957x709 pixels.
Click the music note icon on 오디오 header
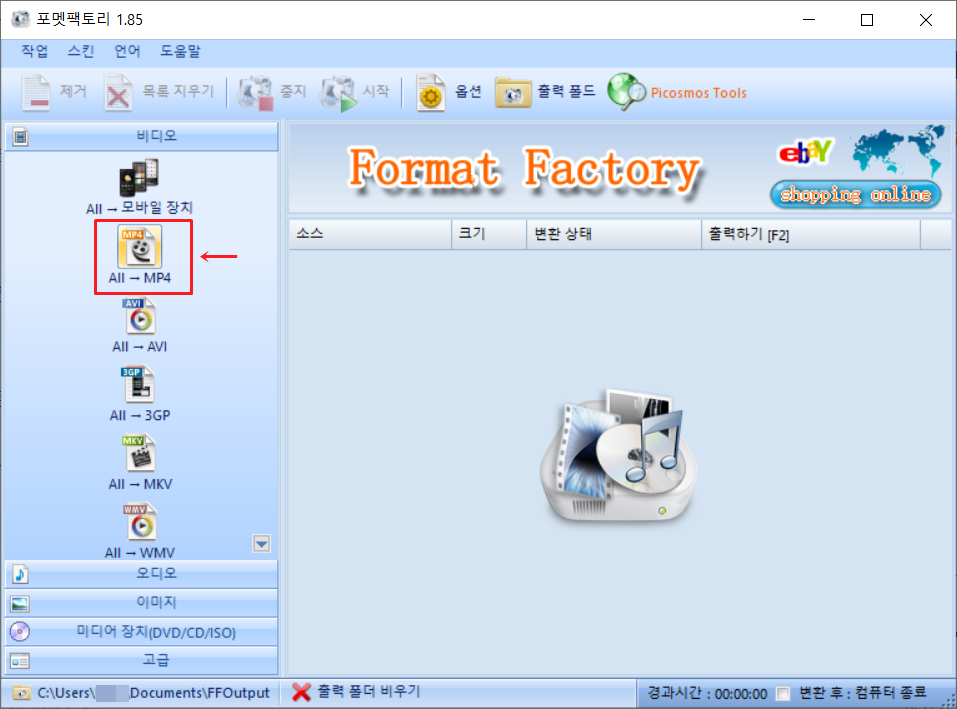pos(20,574)
